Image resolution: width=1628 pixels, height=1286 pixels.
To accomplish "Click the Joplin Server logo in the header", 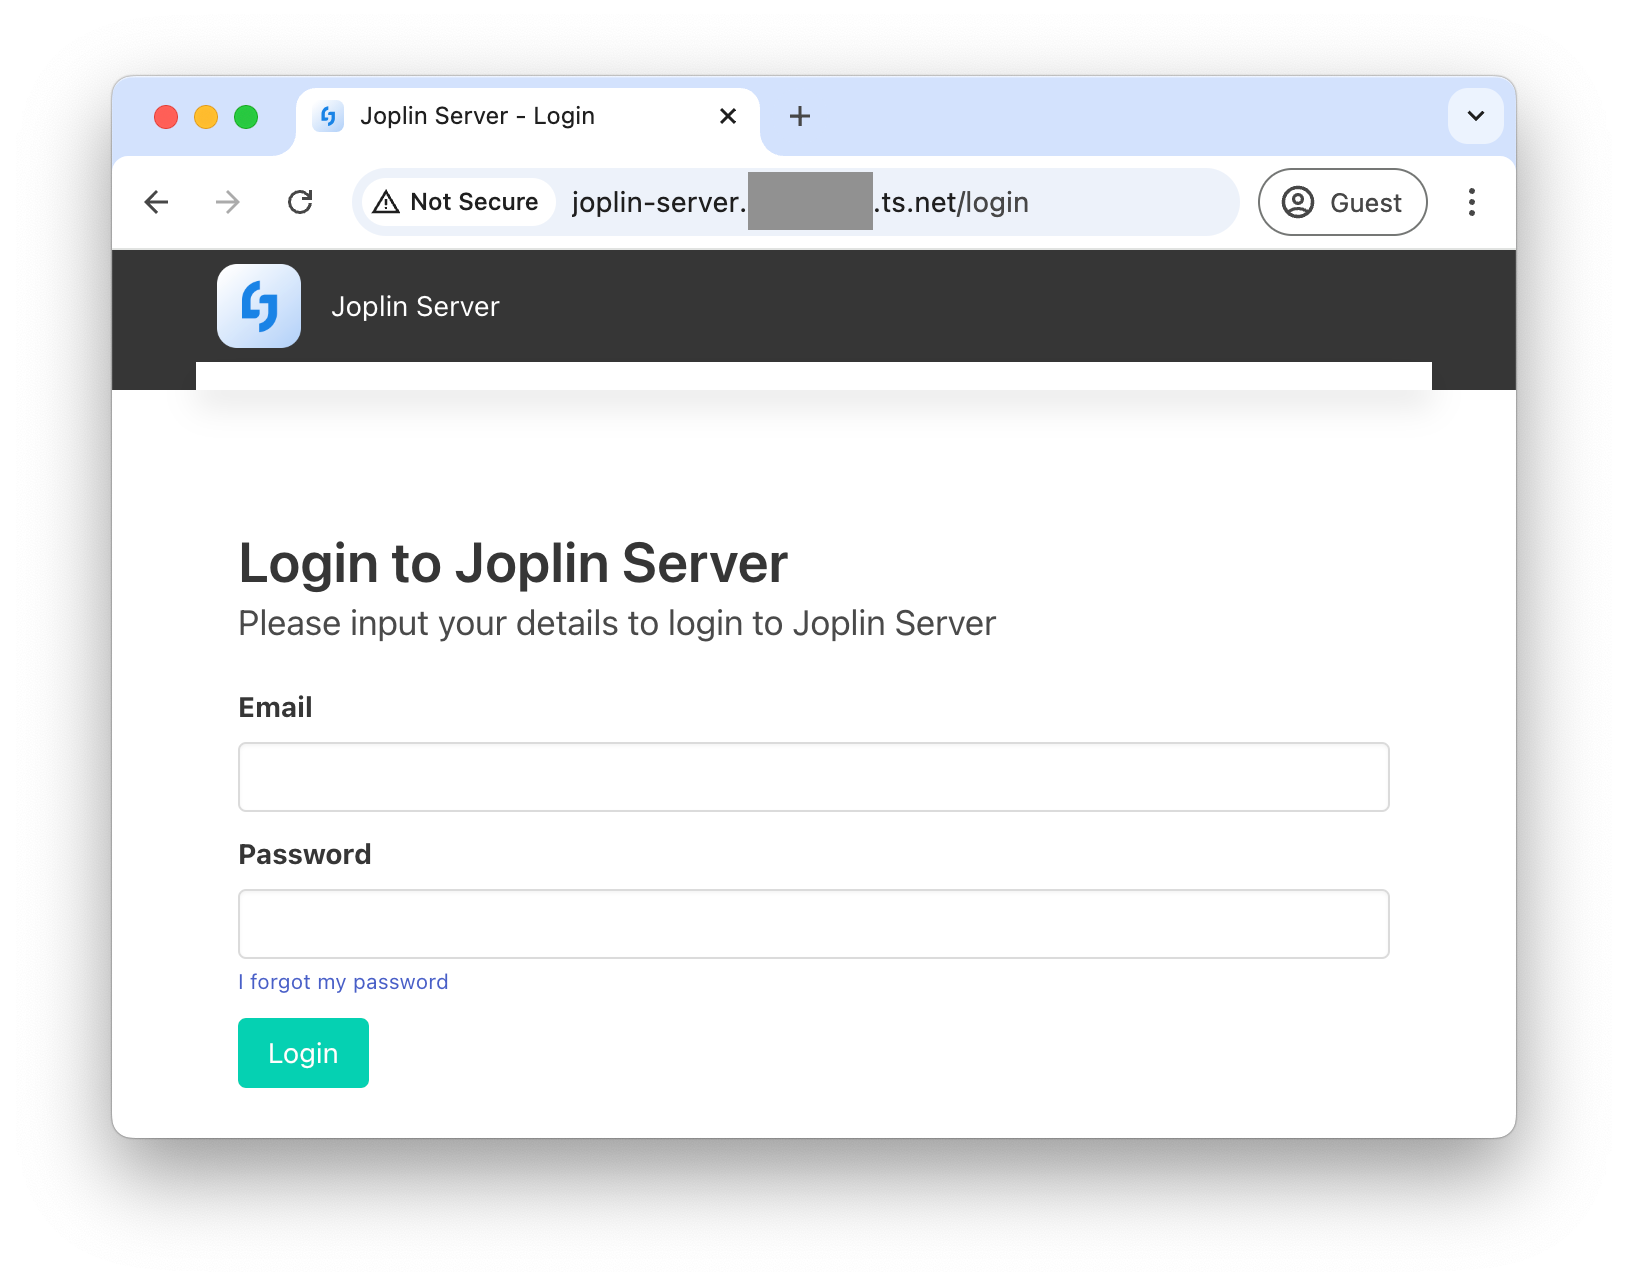I will [x=259, y=306].
